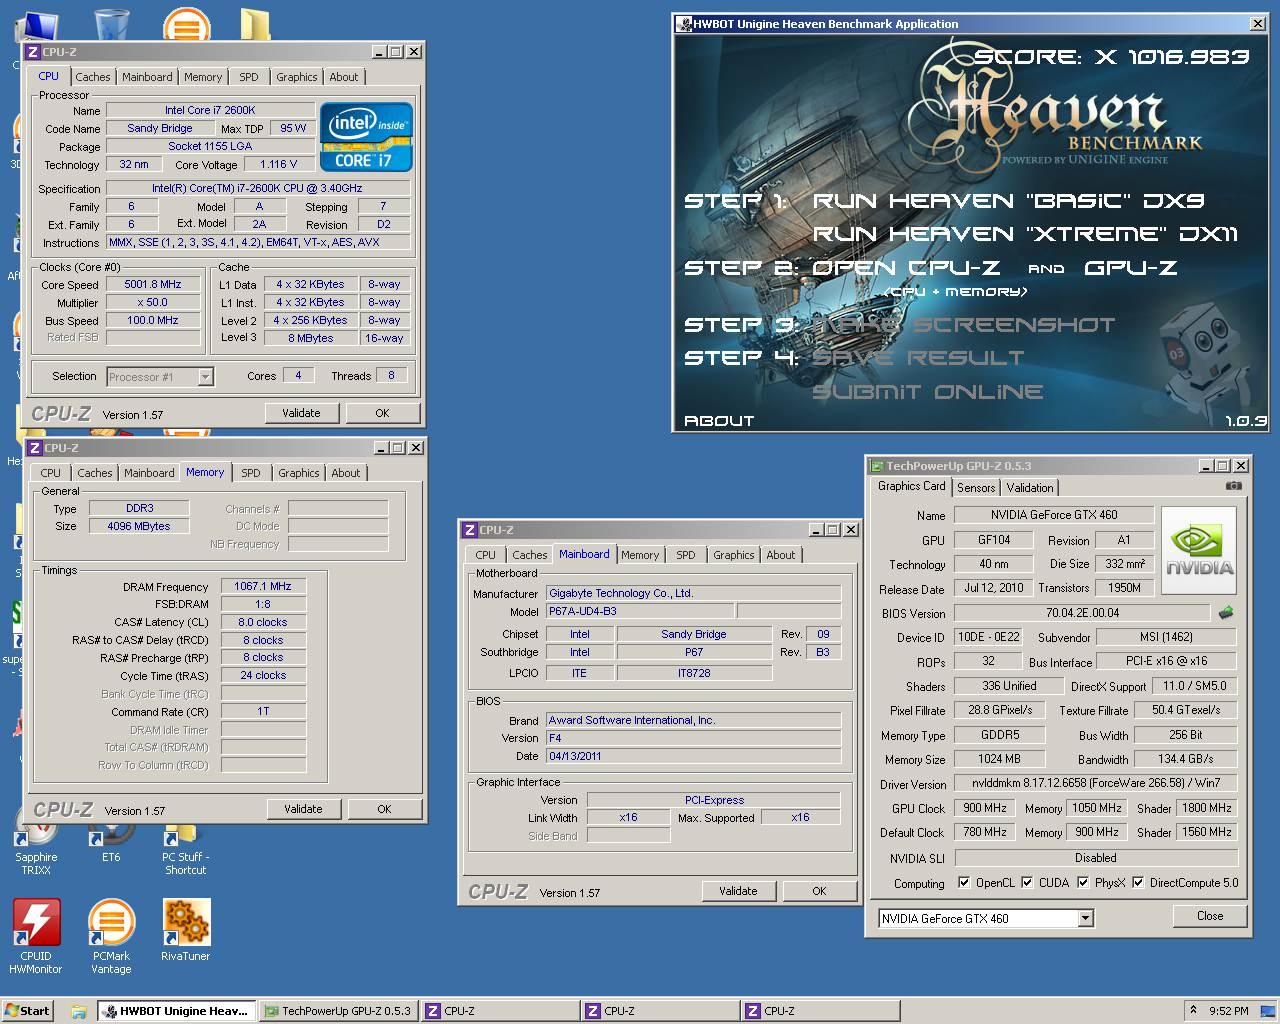Click DRAM Frequency 1067.1 MHz value
Viewport: 1280px width, 1024px height.
pyautogui.click(x=263, y=586)
